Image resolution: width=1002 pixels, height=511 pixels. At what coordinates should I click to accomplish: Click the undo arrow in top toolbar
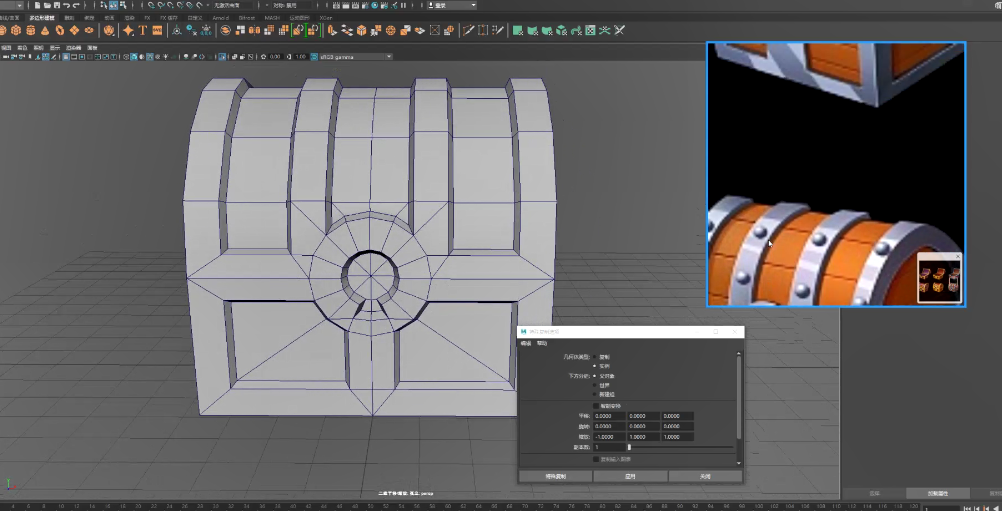(x=64, y=5)
